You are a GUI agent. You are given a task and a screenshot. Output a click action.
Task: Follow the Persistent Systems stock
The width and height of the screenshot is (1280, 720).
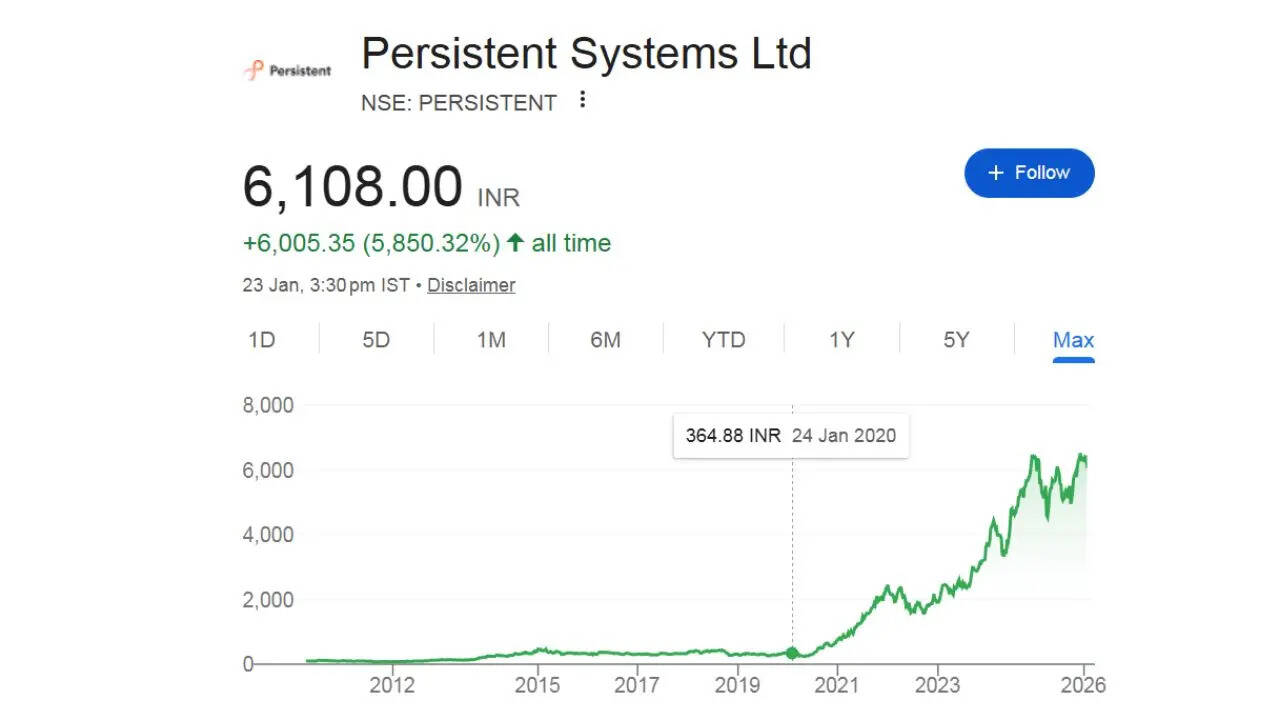tap(1029, 173)
